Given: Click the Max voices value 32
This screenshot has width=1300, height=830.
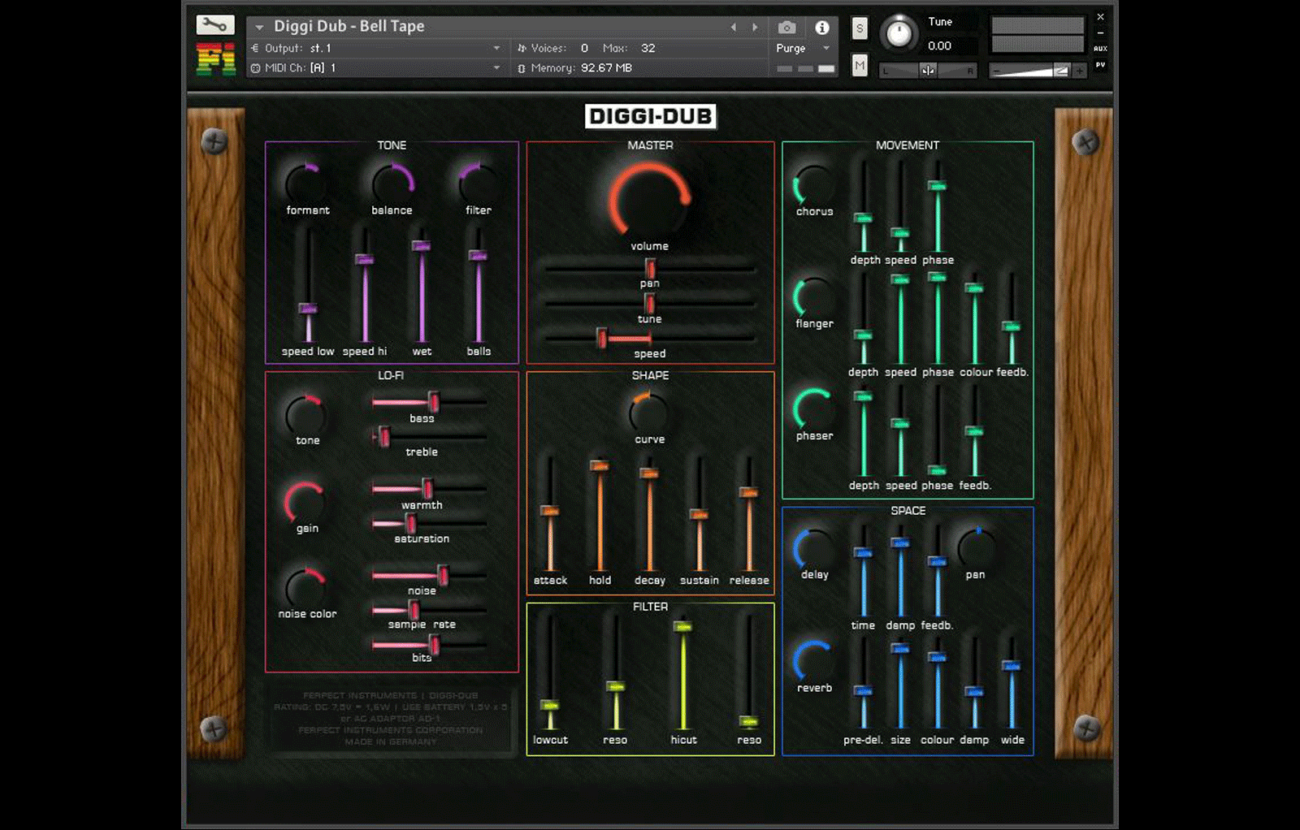Looking at the screenshot, I should 648,48.
